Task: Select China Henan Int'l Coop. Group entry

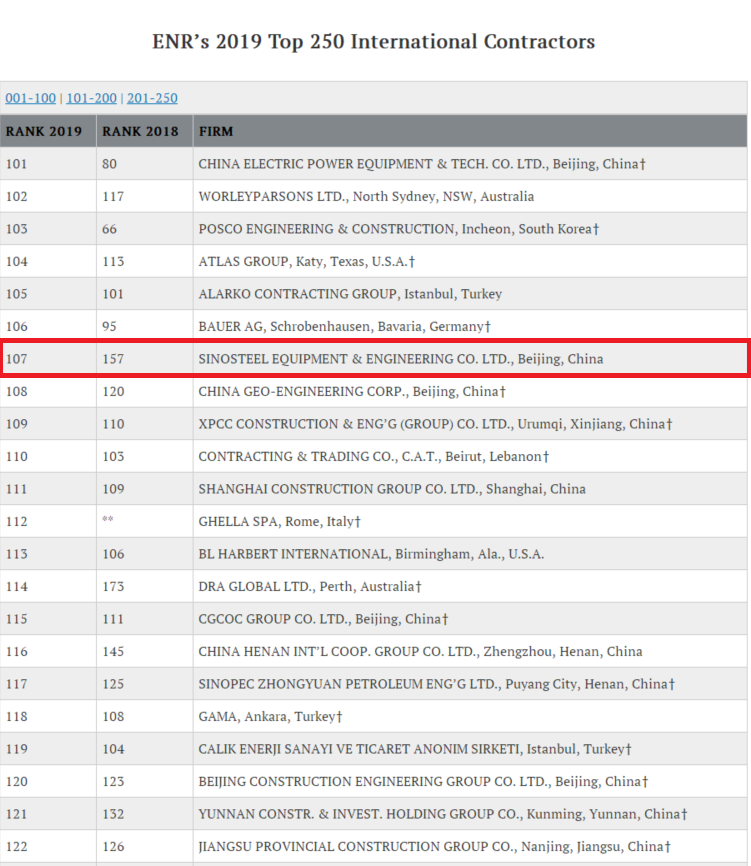Action: pos(420,652)
